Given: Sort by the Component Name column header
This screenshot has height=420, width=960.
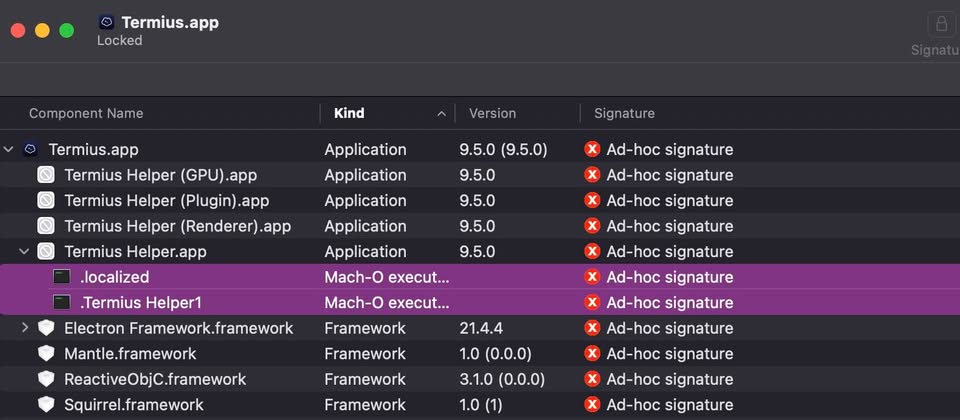Looking at the screenshot, I should [86, 114].
